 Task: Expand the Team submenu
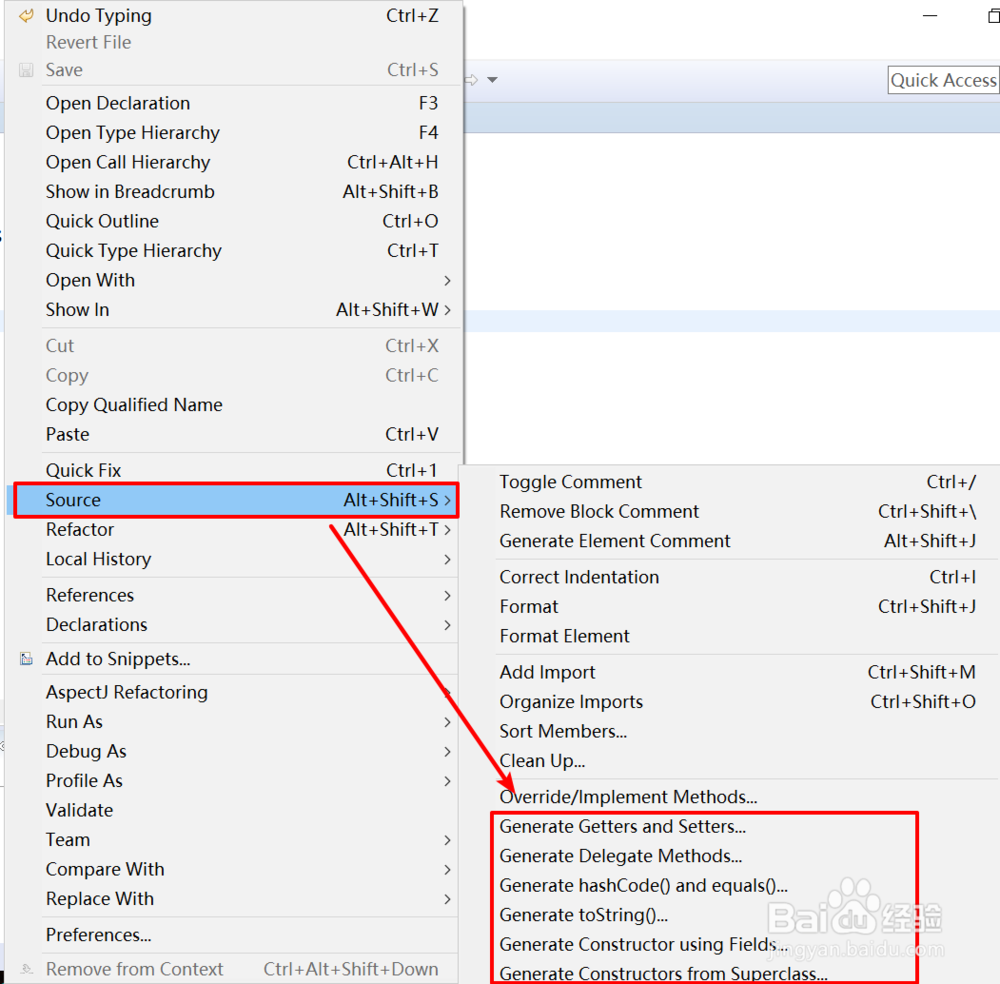(234, 840)
